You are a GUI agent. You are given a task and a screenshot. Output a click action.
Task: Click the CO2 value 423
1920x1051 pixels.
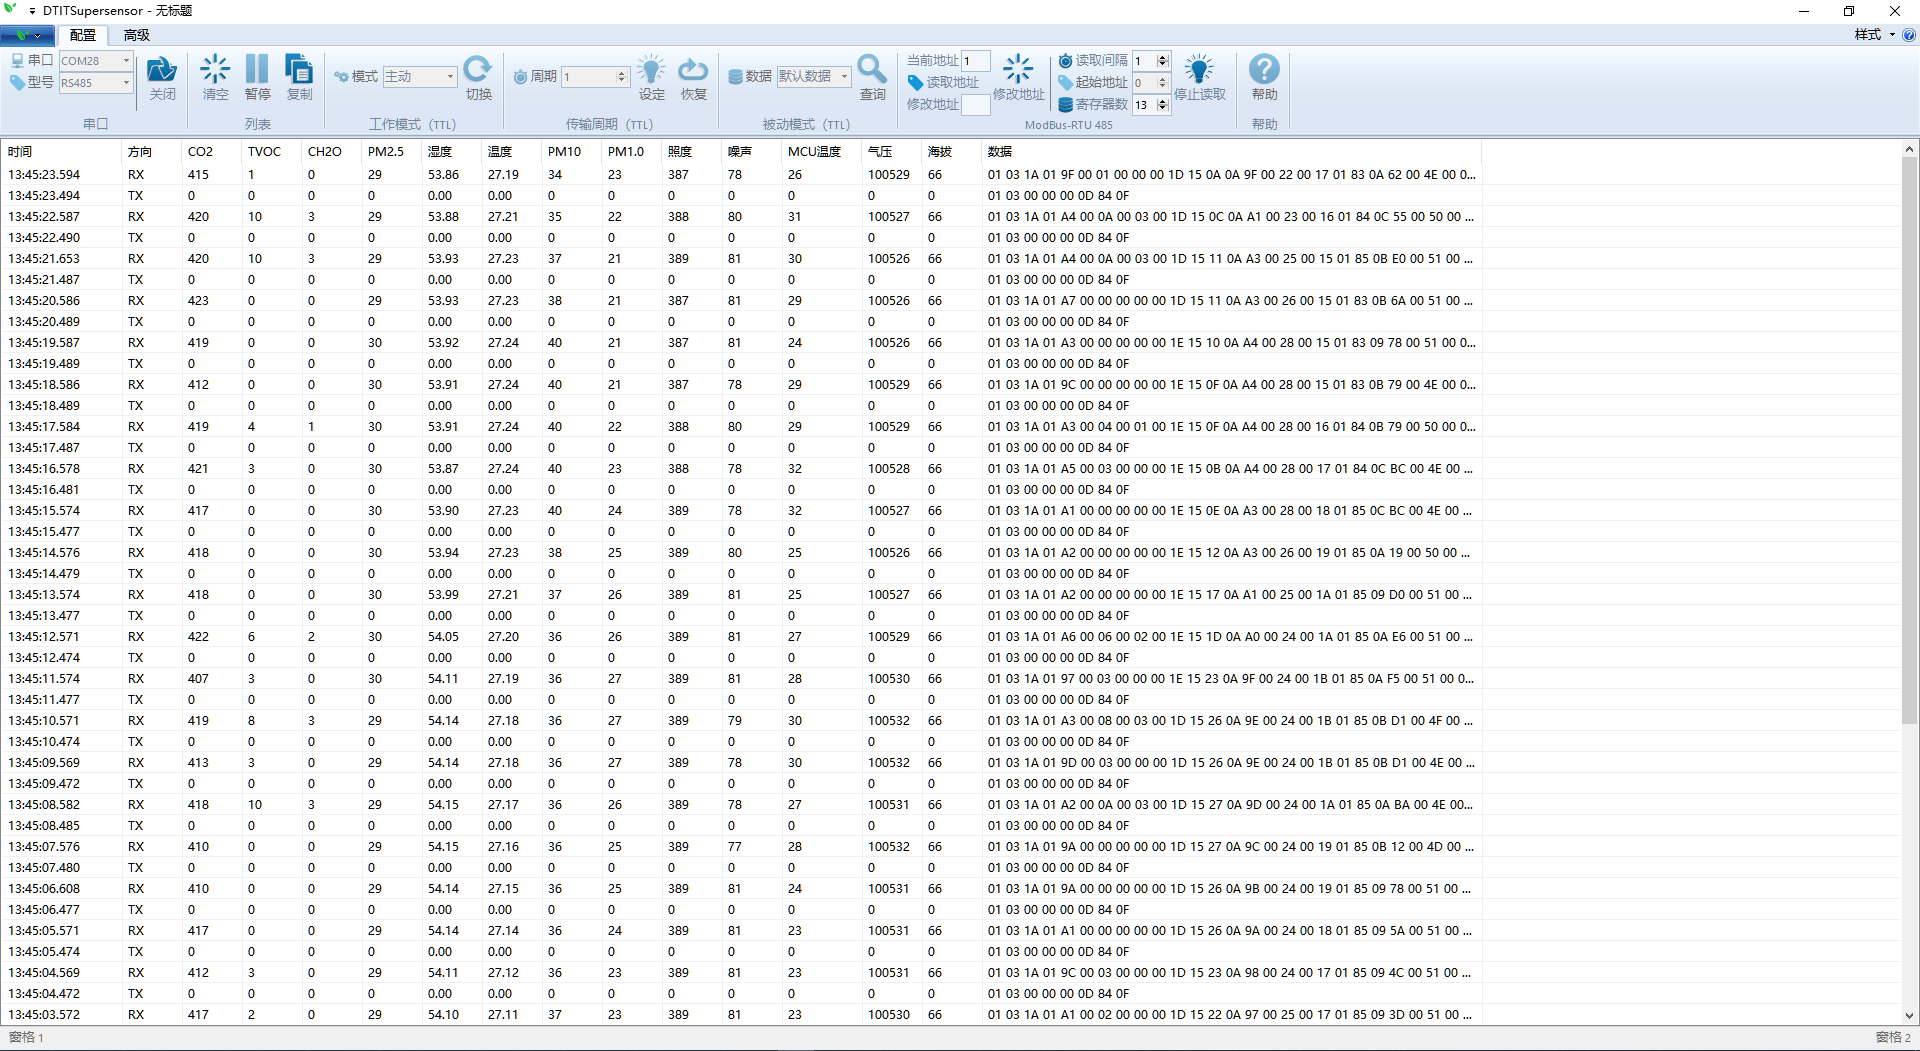click(198, 300)
